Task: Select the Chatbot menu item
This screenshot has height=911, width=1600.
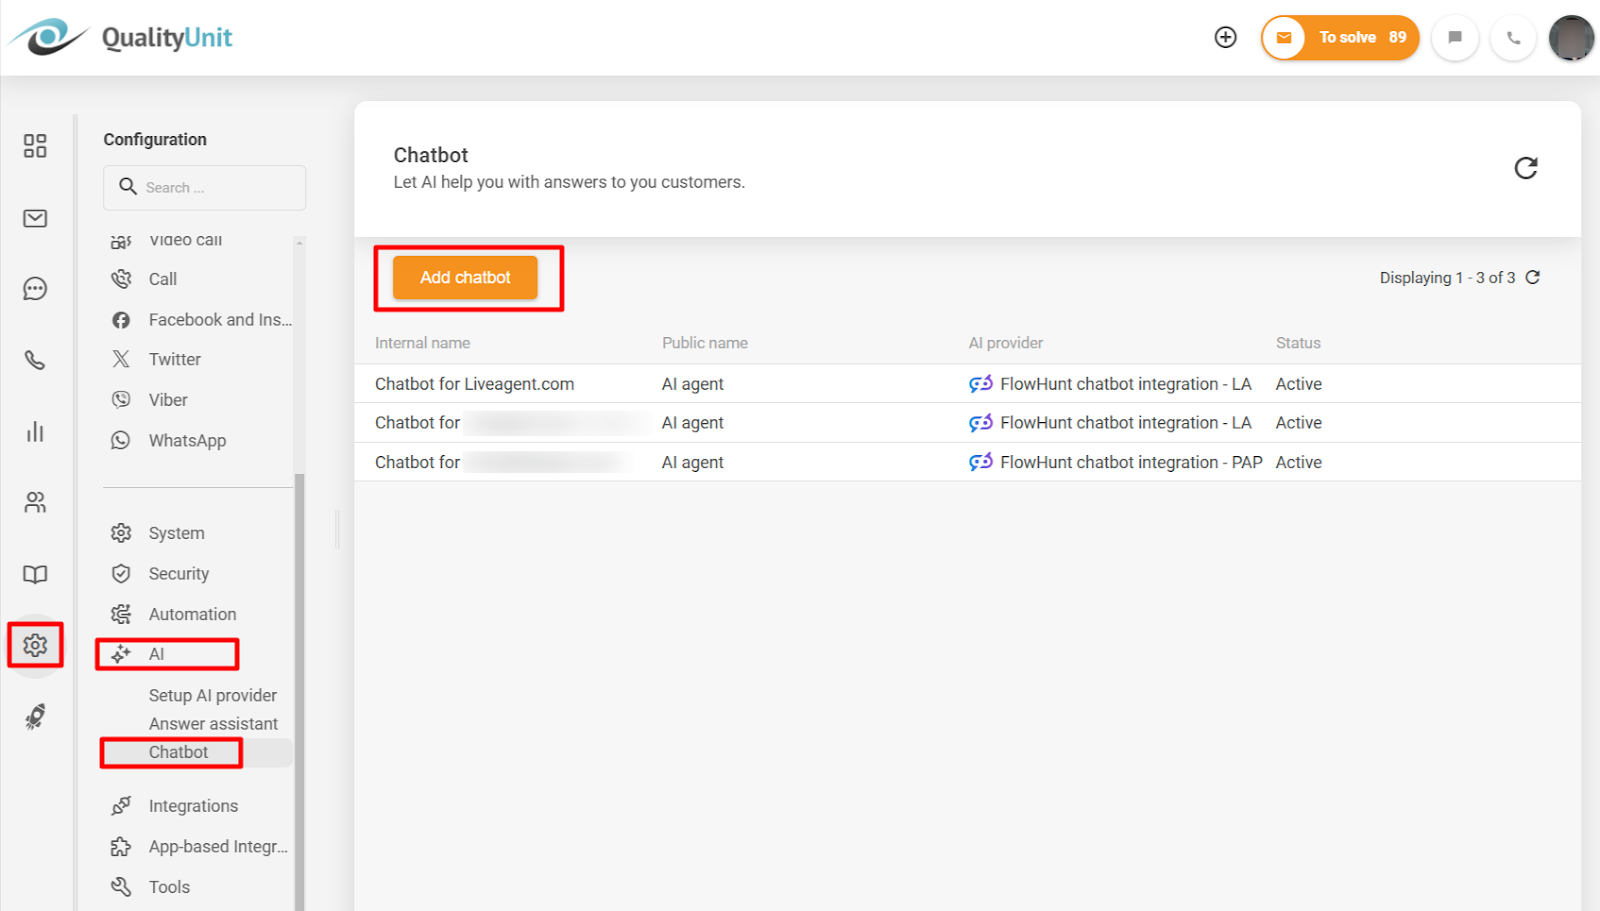Action: pos(178,752)
